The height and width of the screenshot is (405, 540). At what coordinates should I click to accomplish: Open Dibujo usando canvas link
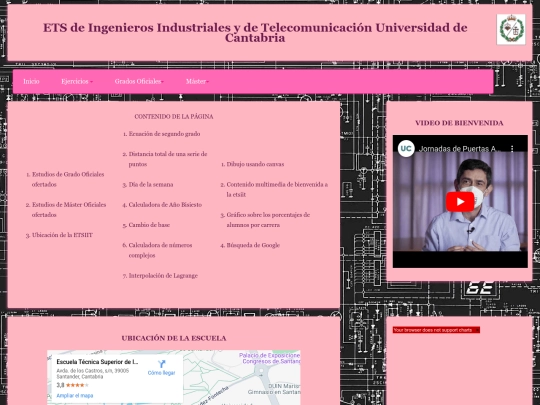tap(255, 164)
